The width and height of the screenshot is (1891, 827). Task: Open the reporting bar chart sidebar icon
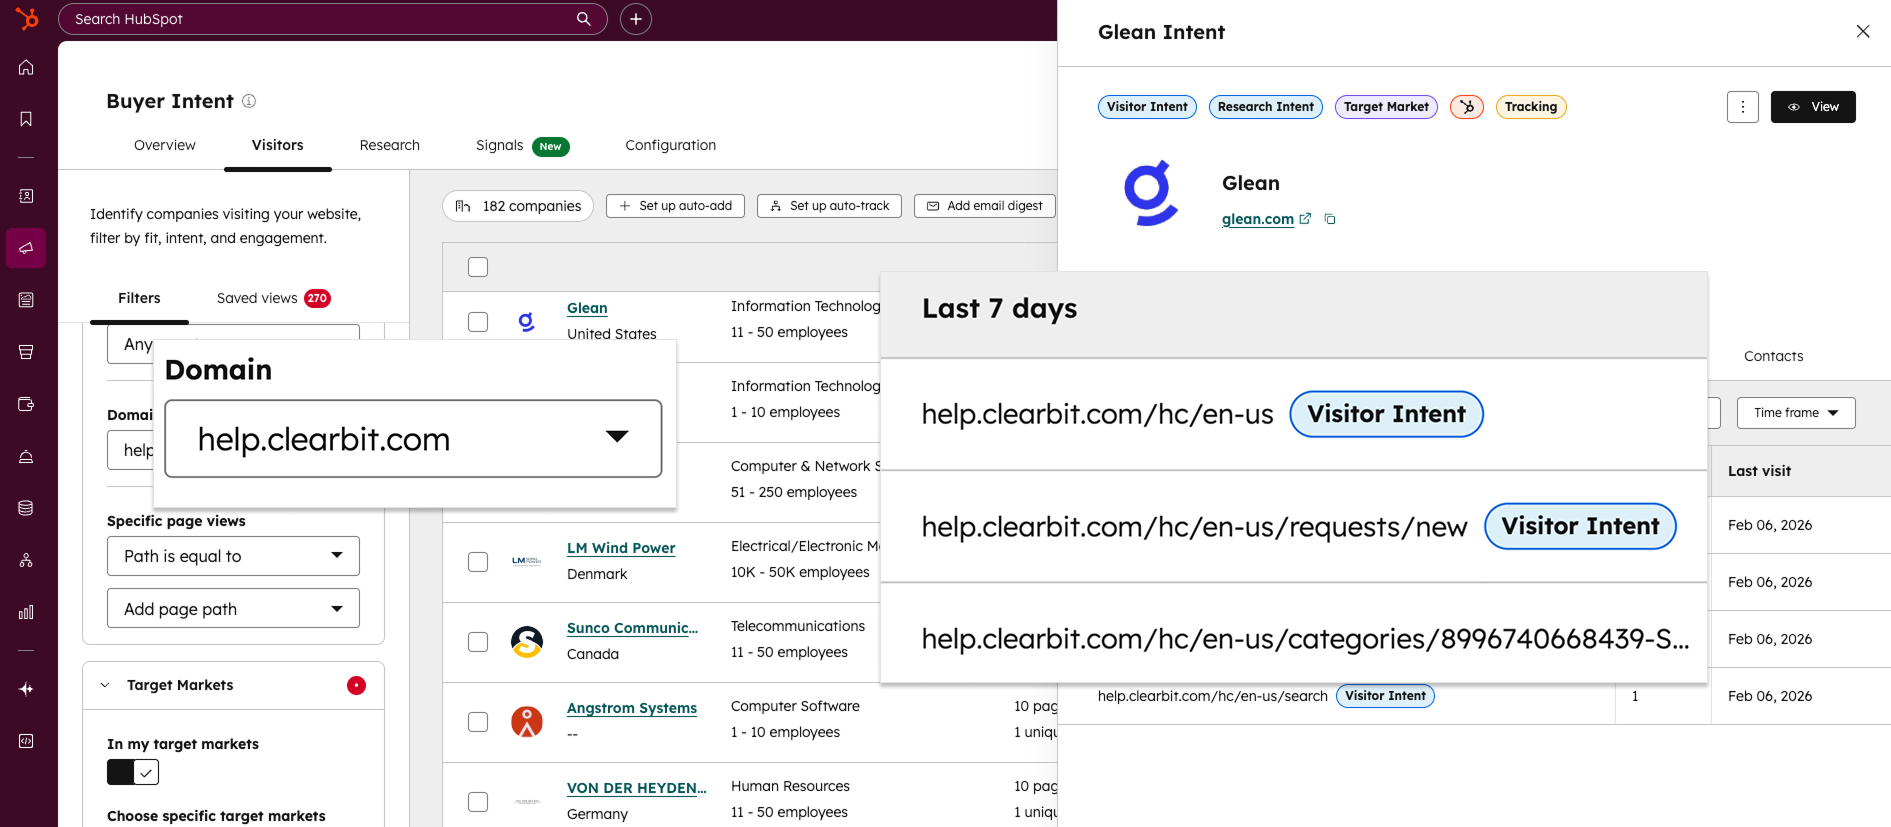[26, 612]
